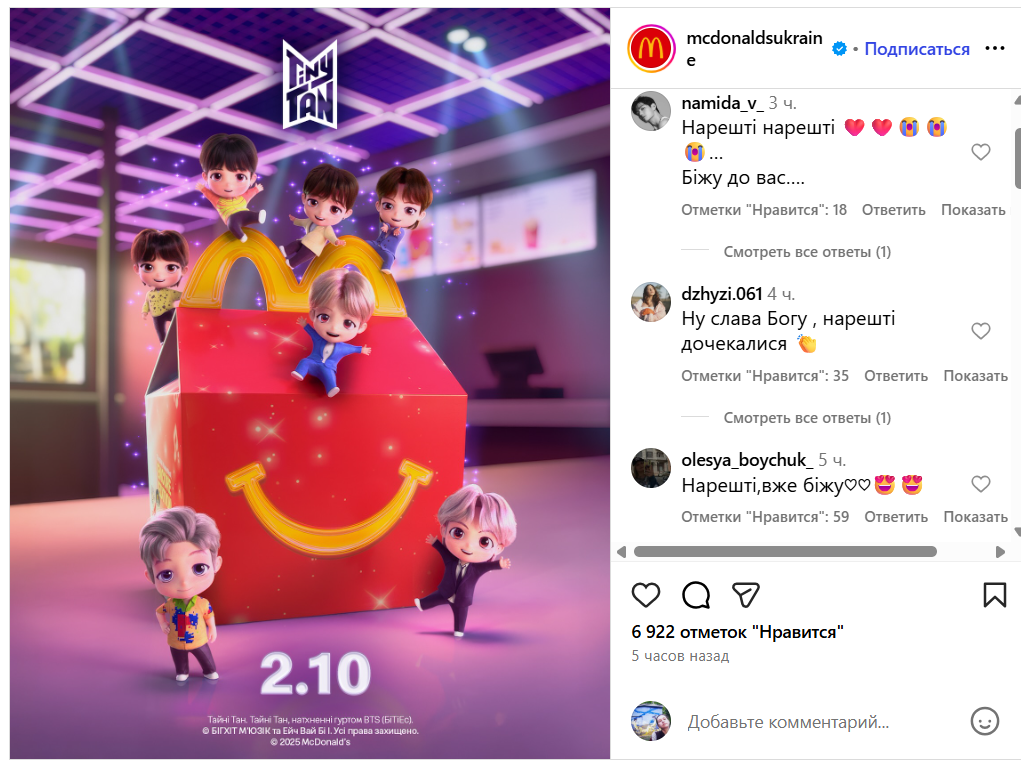Screen dimensions: 1021x760
Task: Click the McDonald's profile avatar
Action: pos(650,48)
